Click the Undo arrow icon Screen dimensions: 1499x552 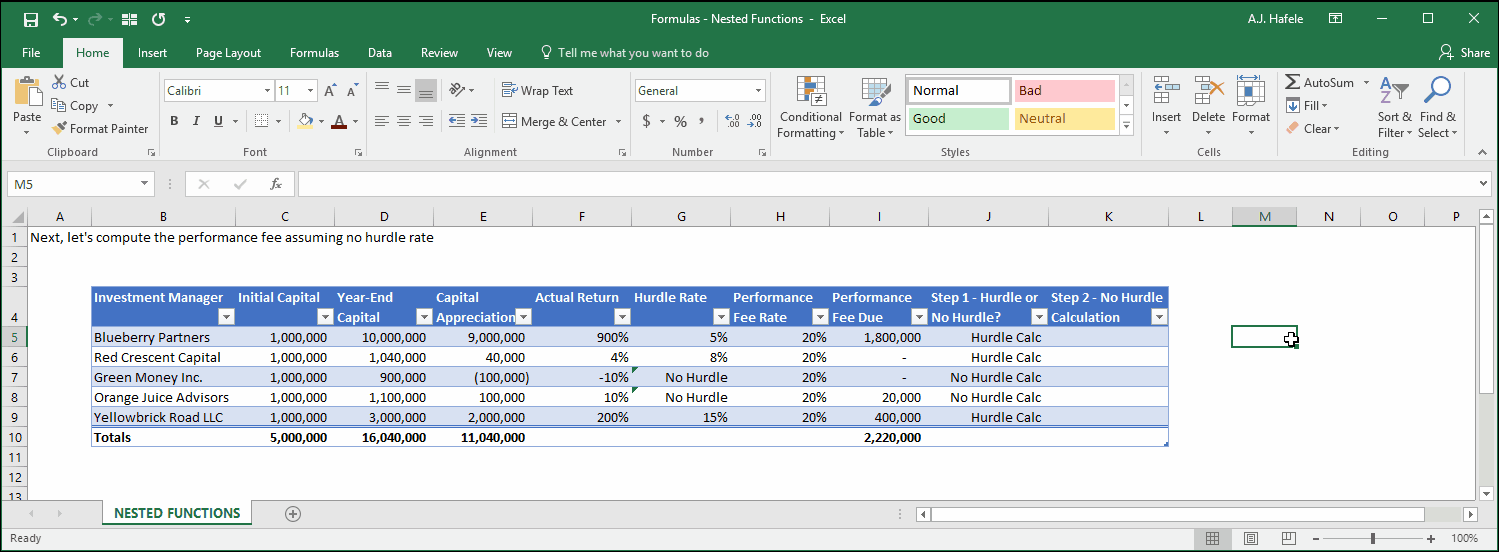60,19
